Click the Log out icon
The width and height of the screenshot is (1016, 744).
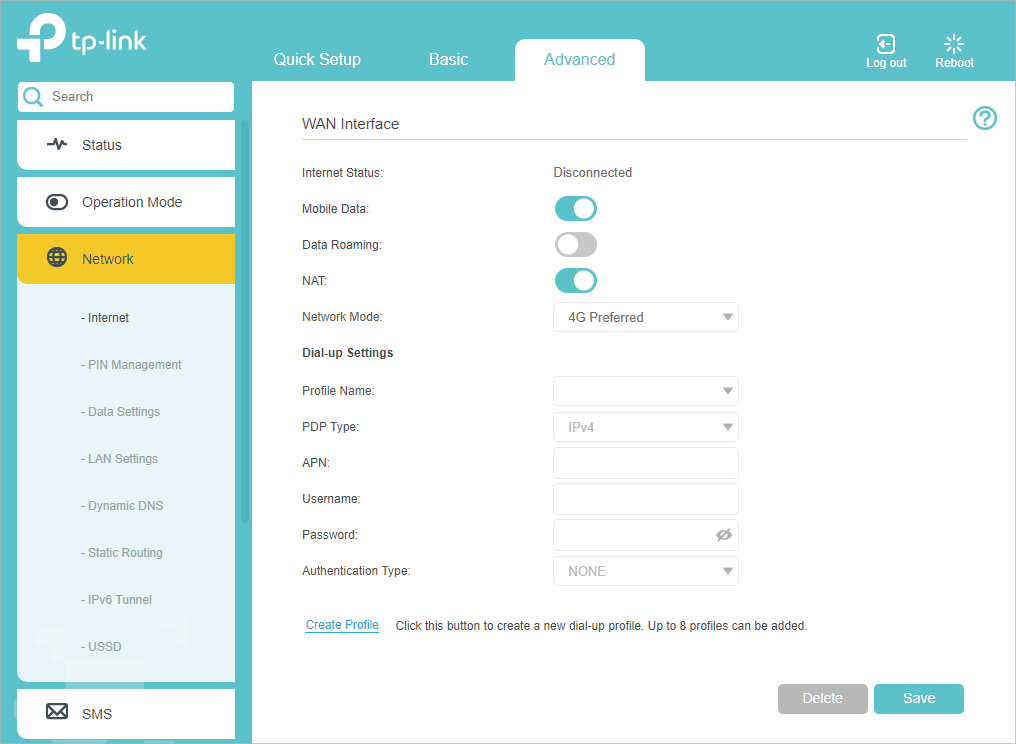[x=885, y=44]
